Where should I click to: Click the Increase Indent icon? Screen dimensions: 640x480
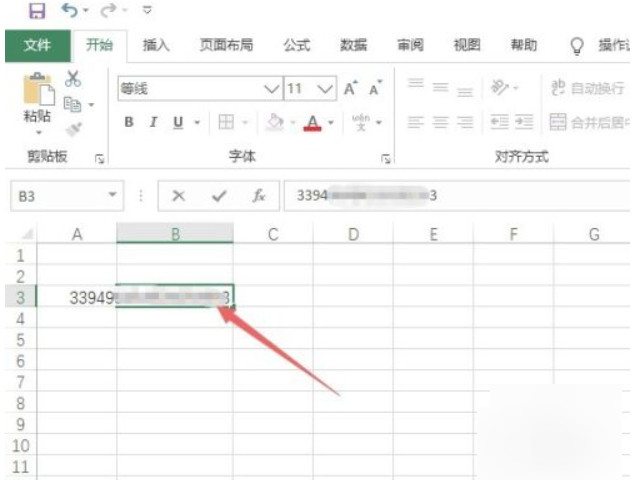point(524,122)
